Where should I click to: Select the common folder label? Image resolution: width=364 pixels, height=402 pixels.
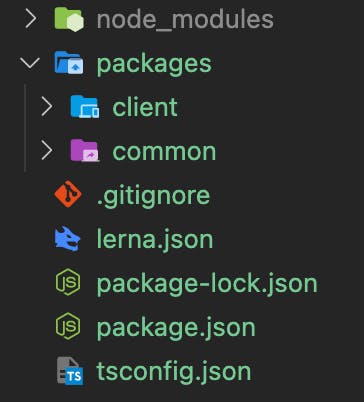[164, 152]
